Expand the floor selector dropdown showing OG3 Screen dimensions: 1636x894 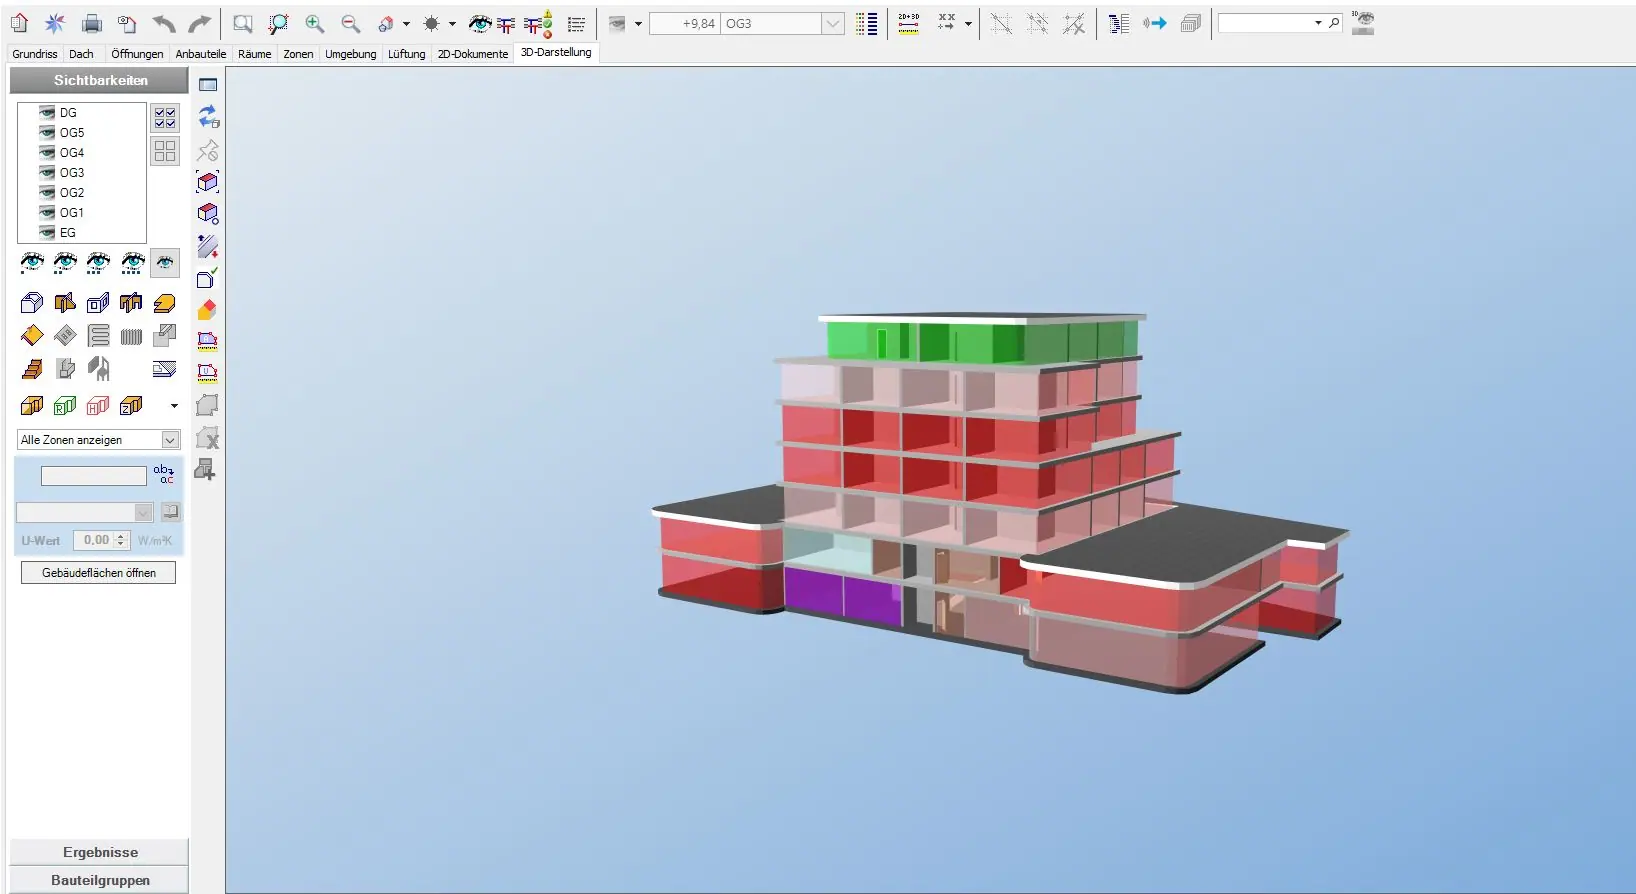click(x=832, y=23)
